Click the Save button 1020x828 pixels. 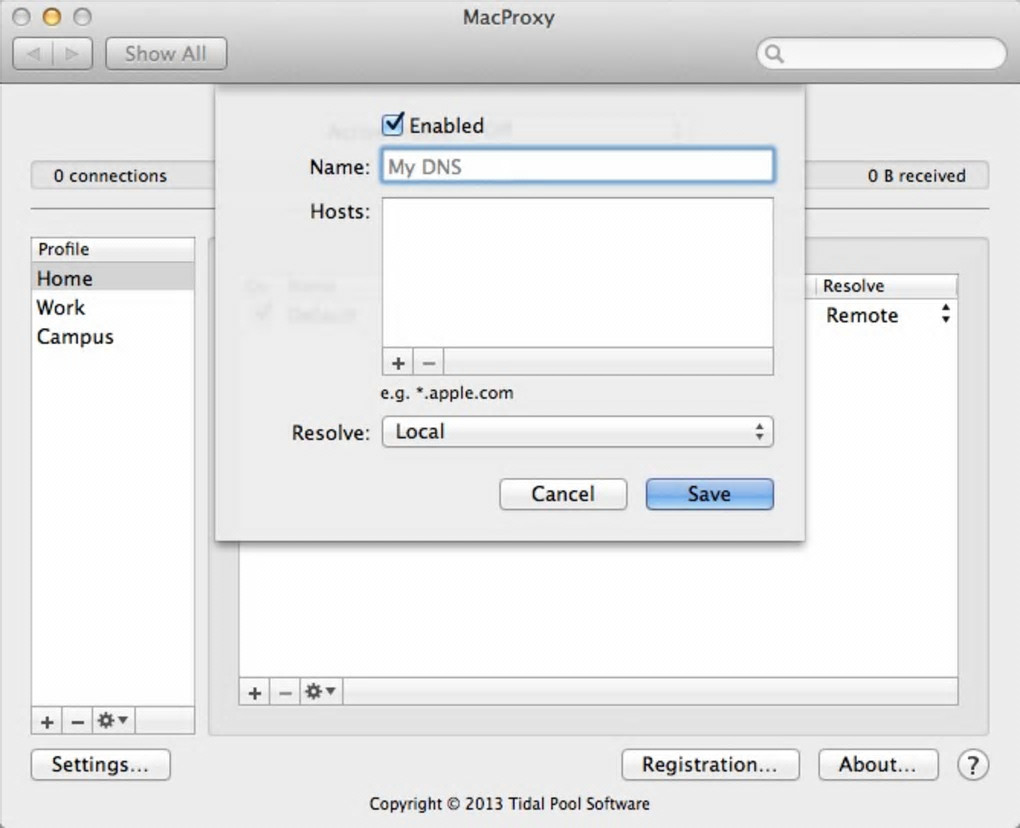coord(710,494)
